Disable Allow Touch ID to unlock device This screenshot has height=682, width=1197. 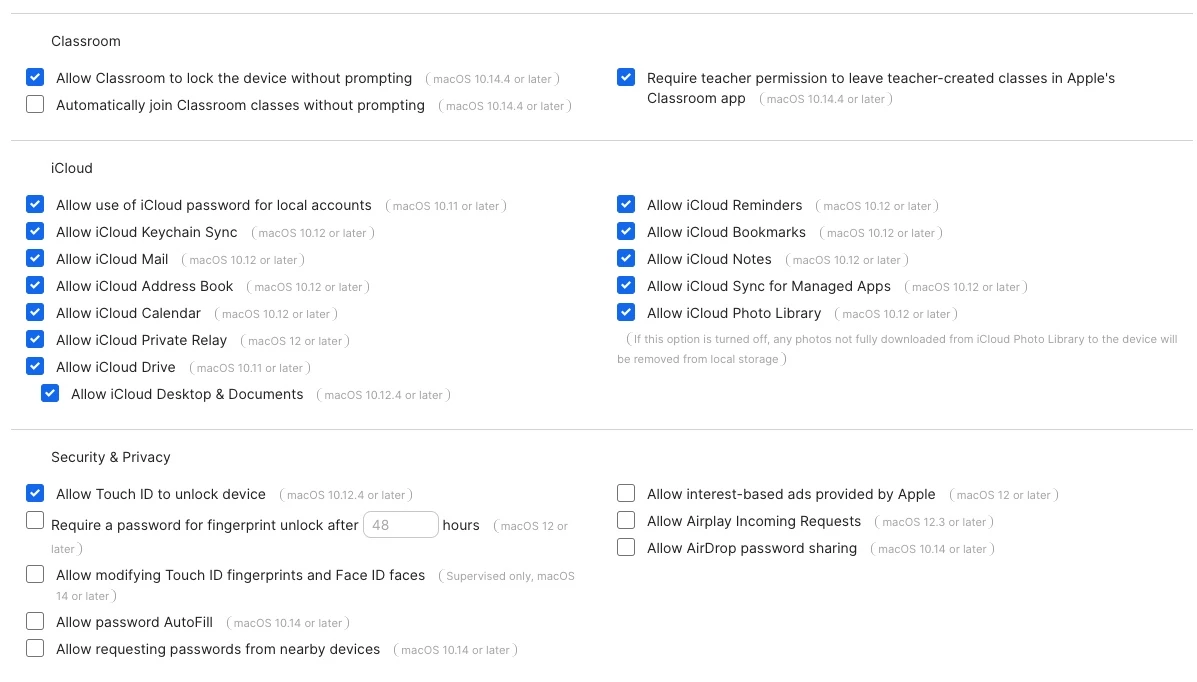(35, 493)
